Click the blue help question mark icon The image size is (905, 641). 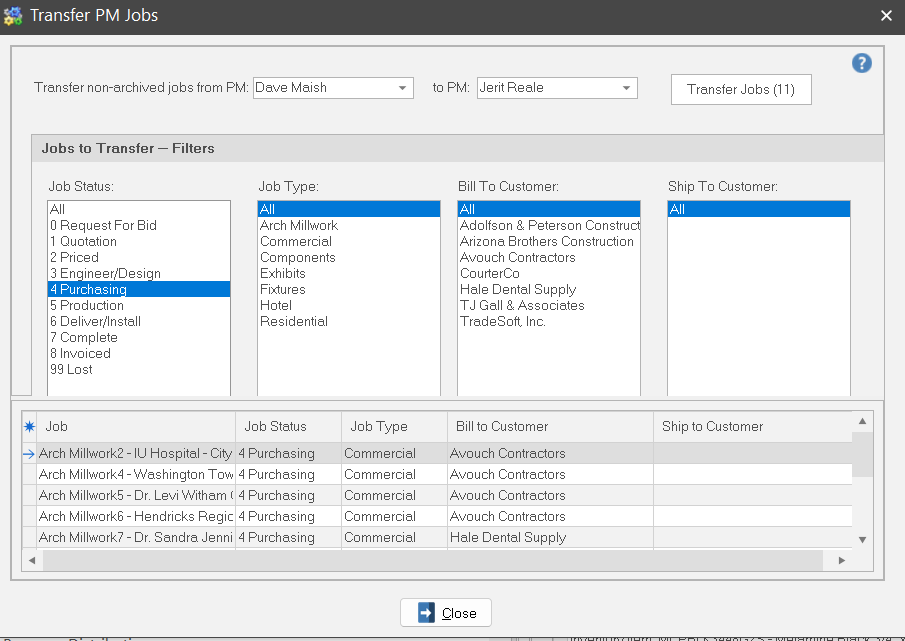coord(861,64)
